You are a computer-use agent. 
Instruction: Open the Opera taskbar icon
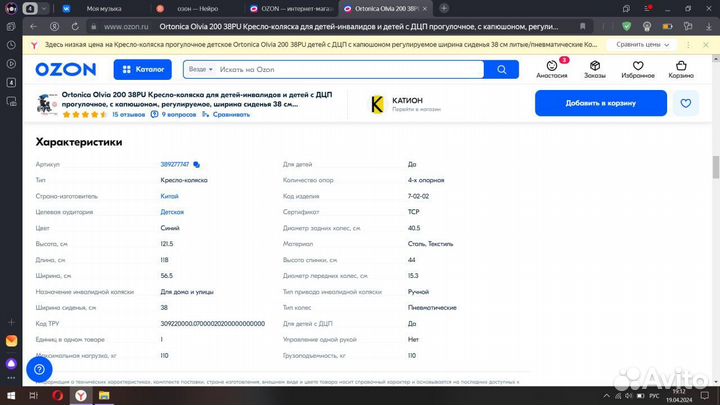point(57,395)
